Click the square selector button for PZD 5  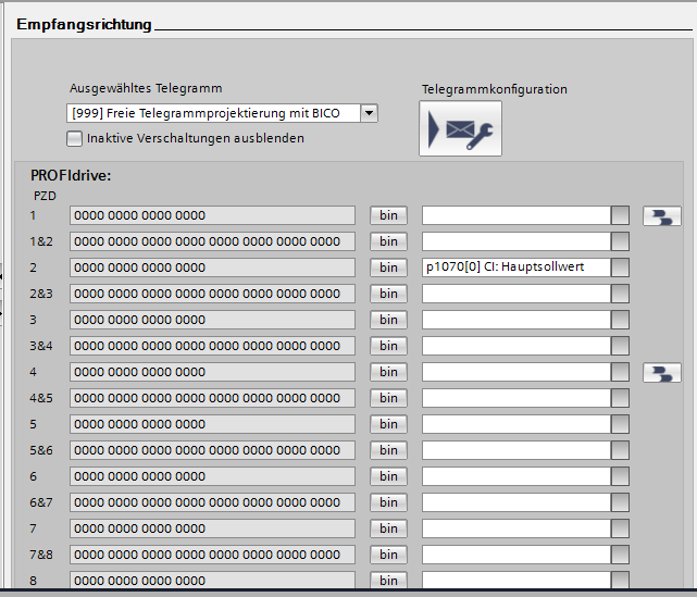click(621, 423)
